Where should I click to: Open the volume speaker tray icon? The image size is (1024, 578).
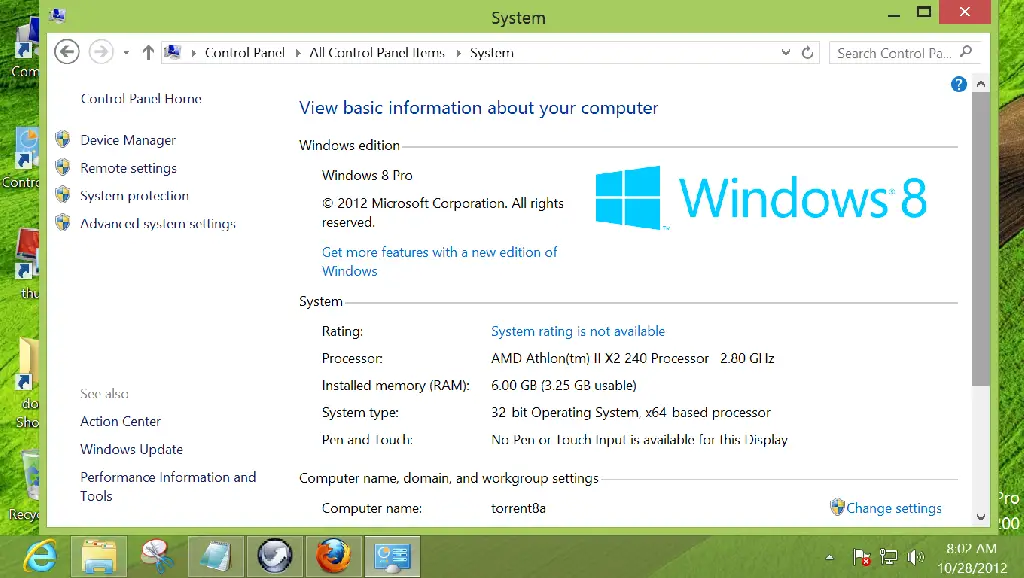pos(916,557)
